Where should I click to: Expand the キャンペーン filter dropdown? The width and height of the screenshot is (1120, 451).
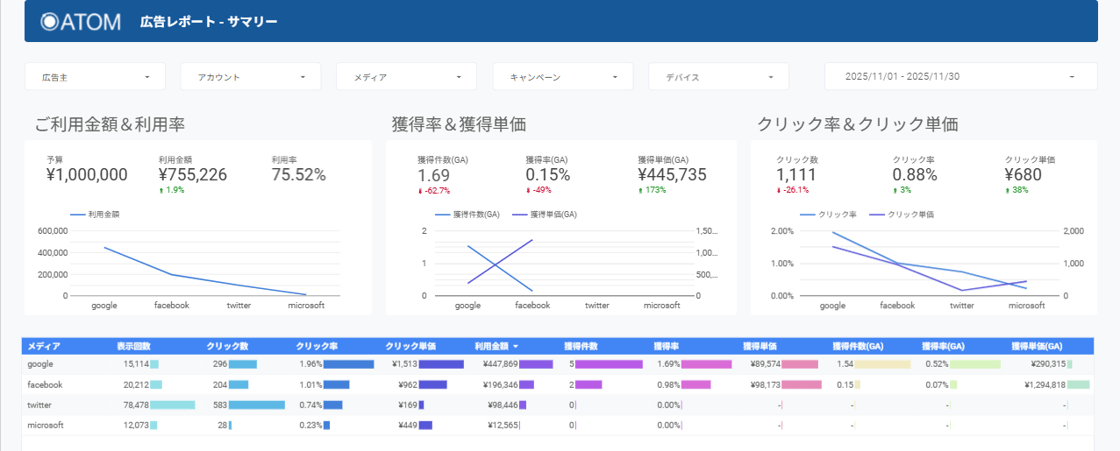562,77
